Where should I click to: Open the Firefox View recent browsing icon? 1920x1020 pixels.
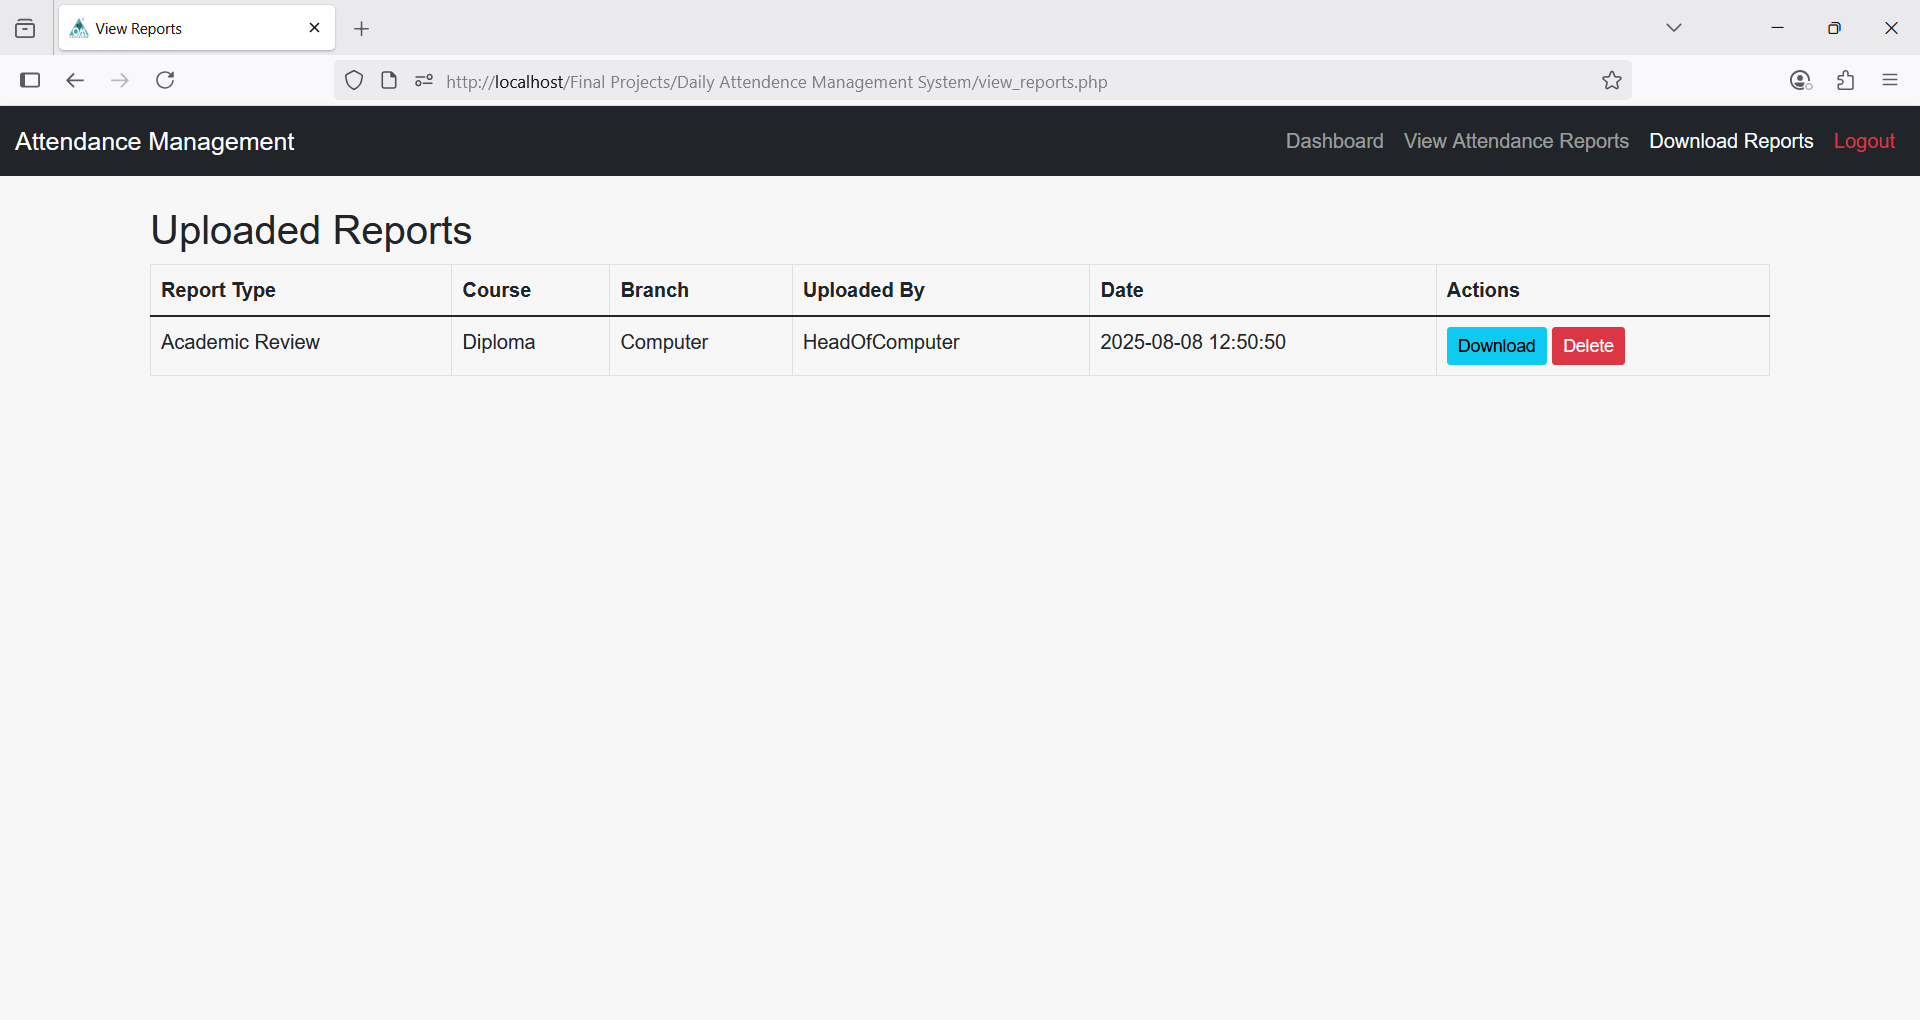tap(25, 29)
